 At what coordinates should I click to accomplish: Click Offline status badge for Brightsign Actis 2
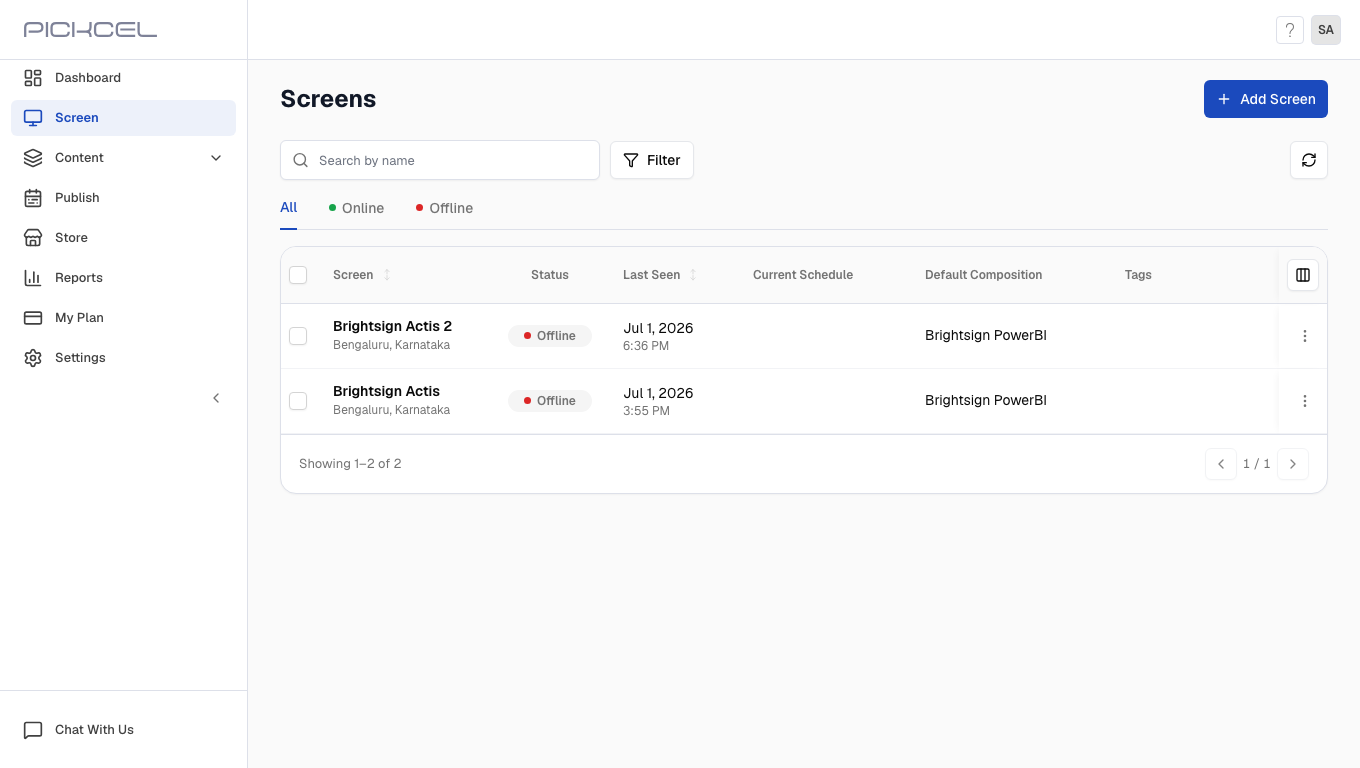point(550,336)
